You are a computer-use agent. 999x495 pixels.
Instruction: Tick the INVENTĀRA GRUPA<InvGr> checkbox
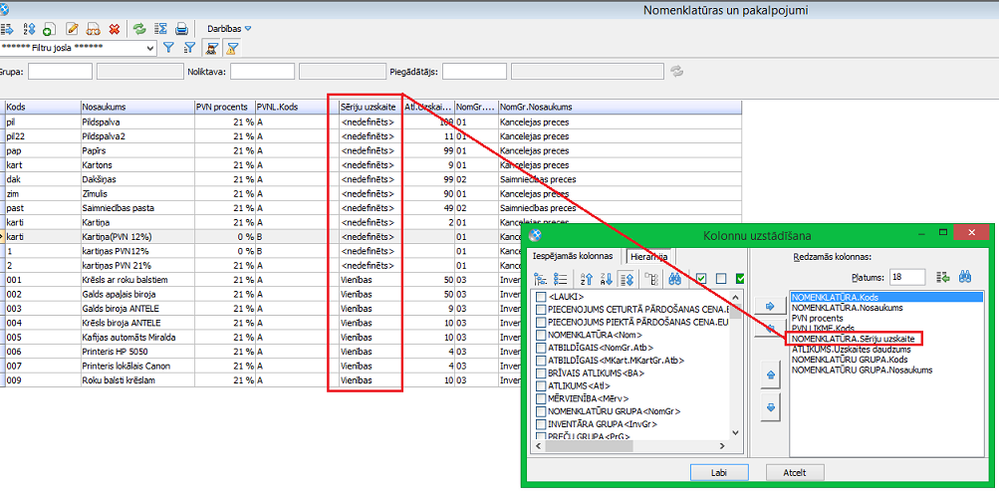pyautogui.click(x=542, y=424)
